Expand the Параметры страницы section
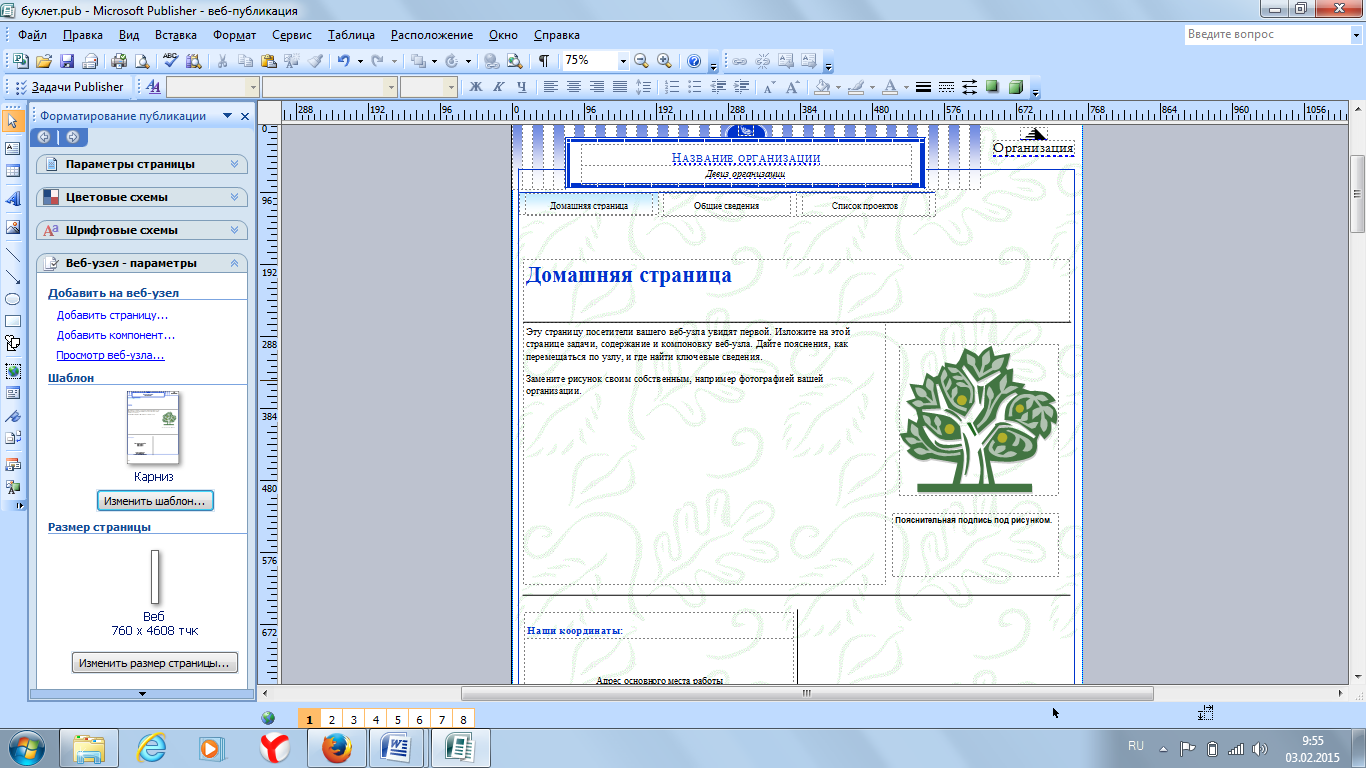Image resolution: width=1366 pixels, height=768 pixels. click(x=142, y=164)
